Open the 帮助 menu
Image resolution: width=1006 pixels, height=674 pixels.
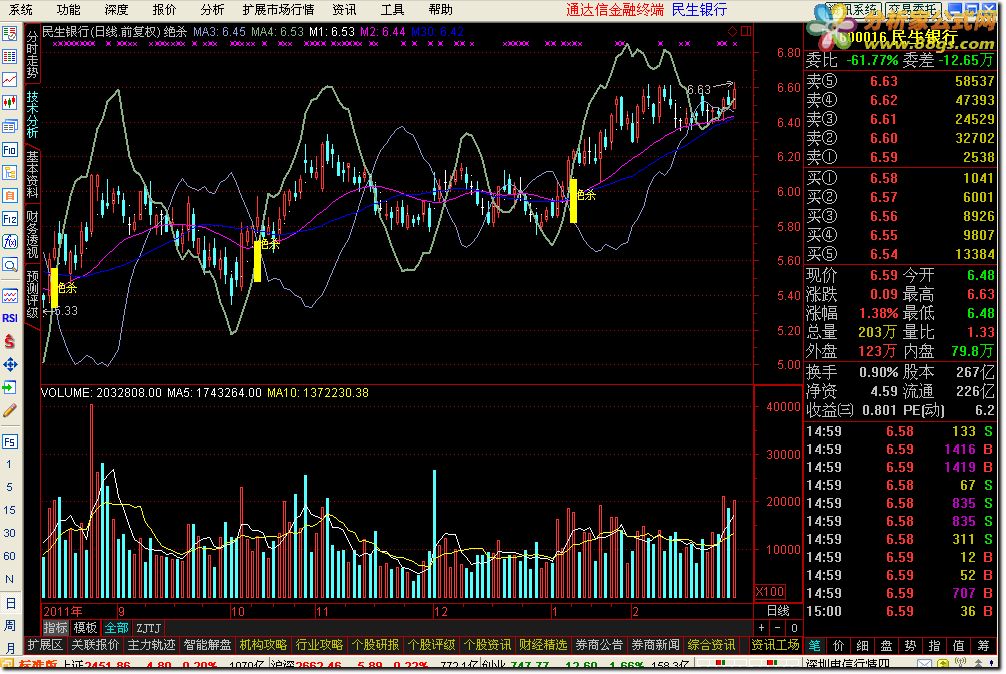441,10
